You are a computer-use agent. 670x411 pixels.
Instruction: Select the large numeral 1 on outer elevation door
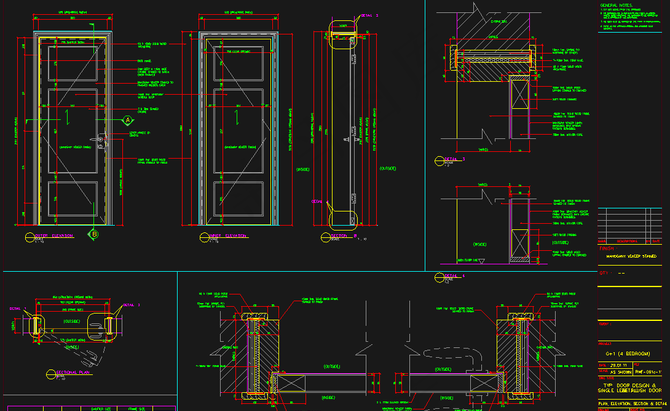click(67, 117)
